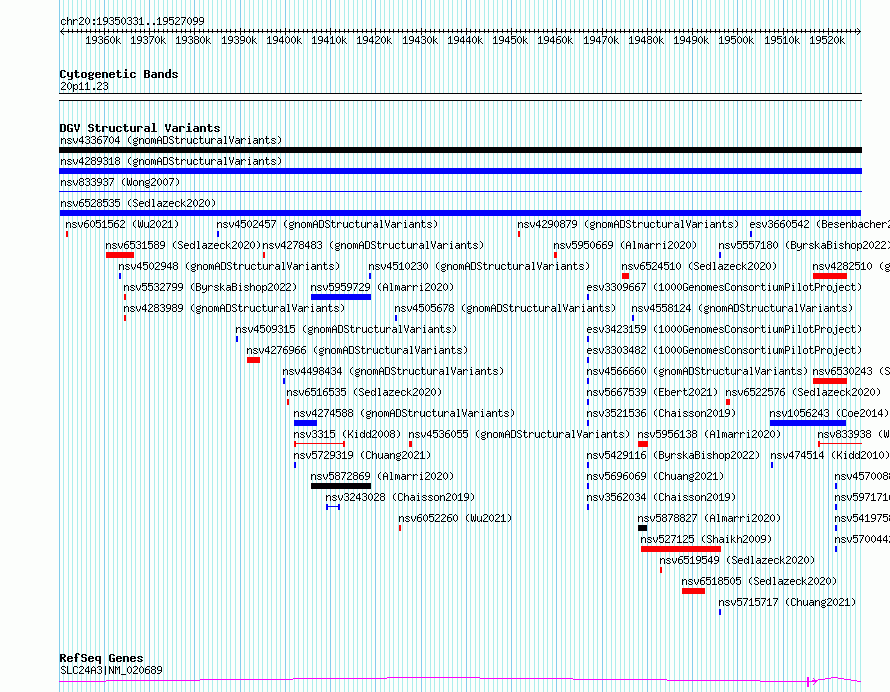Open nsv5532799 (ByrskaBishop2022) label
Image resolution: width=890 pixels, height=692 pixels.
pos(211,287)
